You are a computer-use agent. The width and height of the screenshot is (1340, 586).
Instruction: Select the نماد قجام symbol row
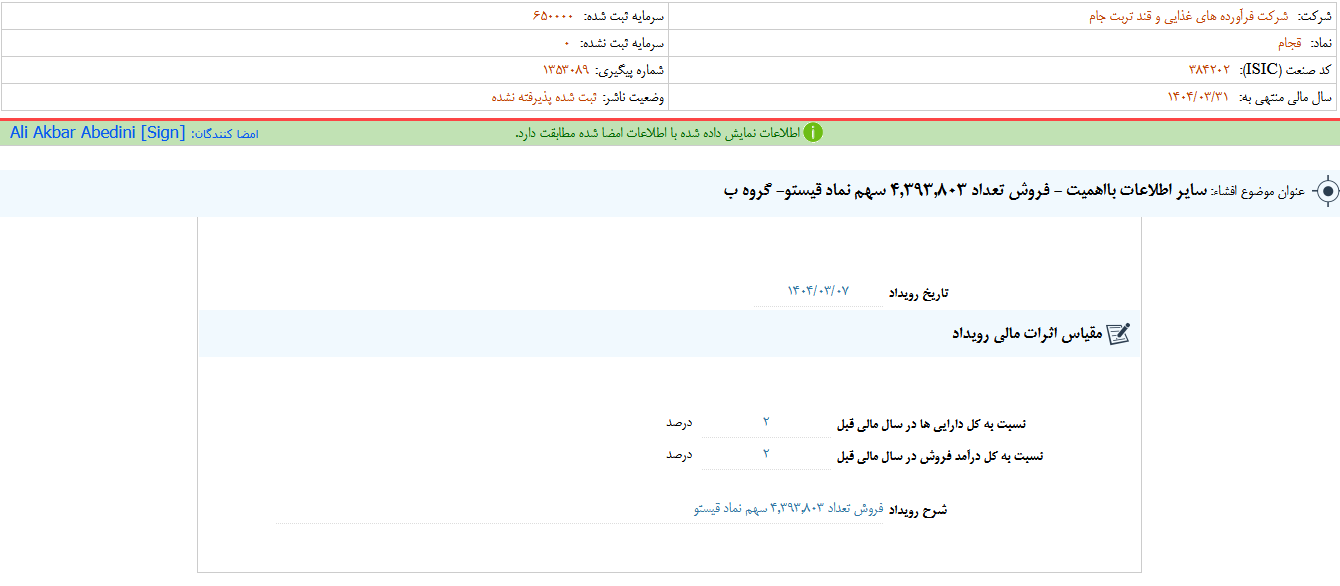point(1288,43)
